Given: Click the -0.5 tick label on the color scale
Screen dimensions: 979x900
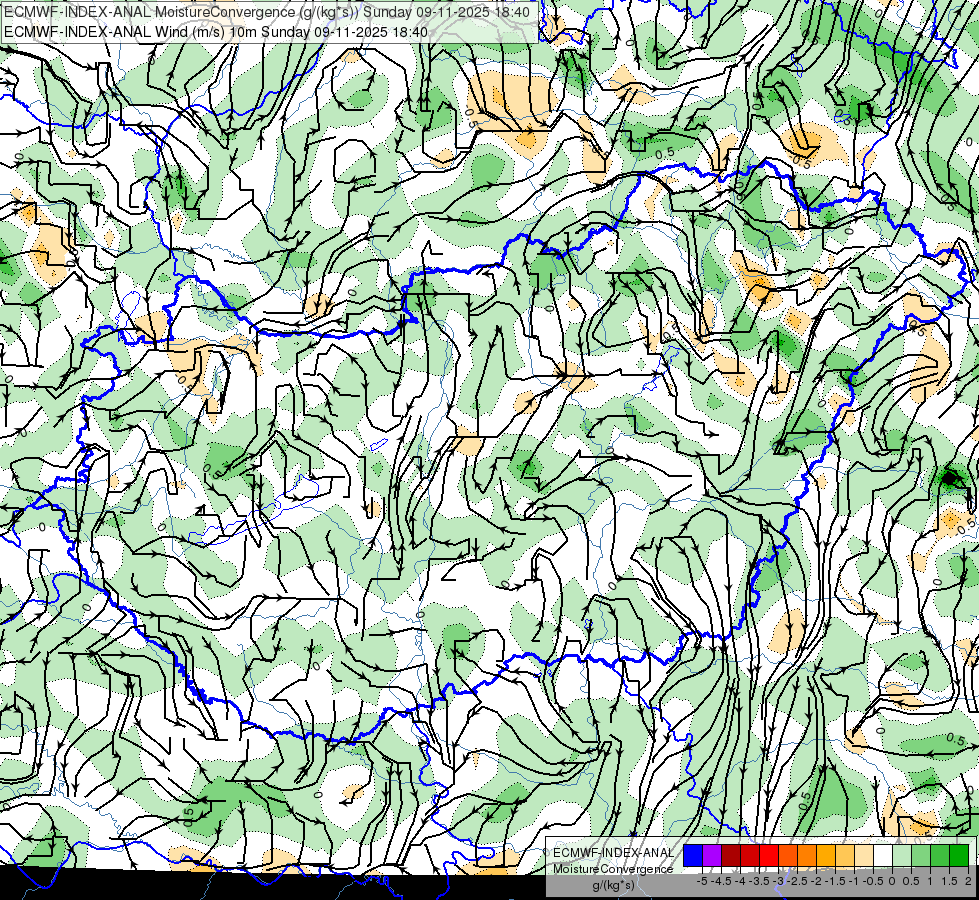Looking at the screenshot, I should coord(873,881).
